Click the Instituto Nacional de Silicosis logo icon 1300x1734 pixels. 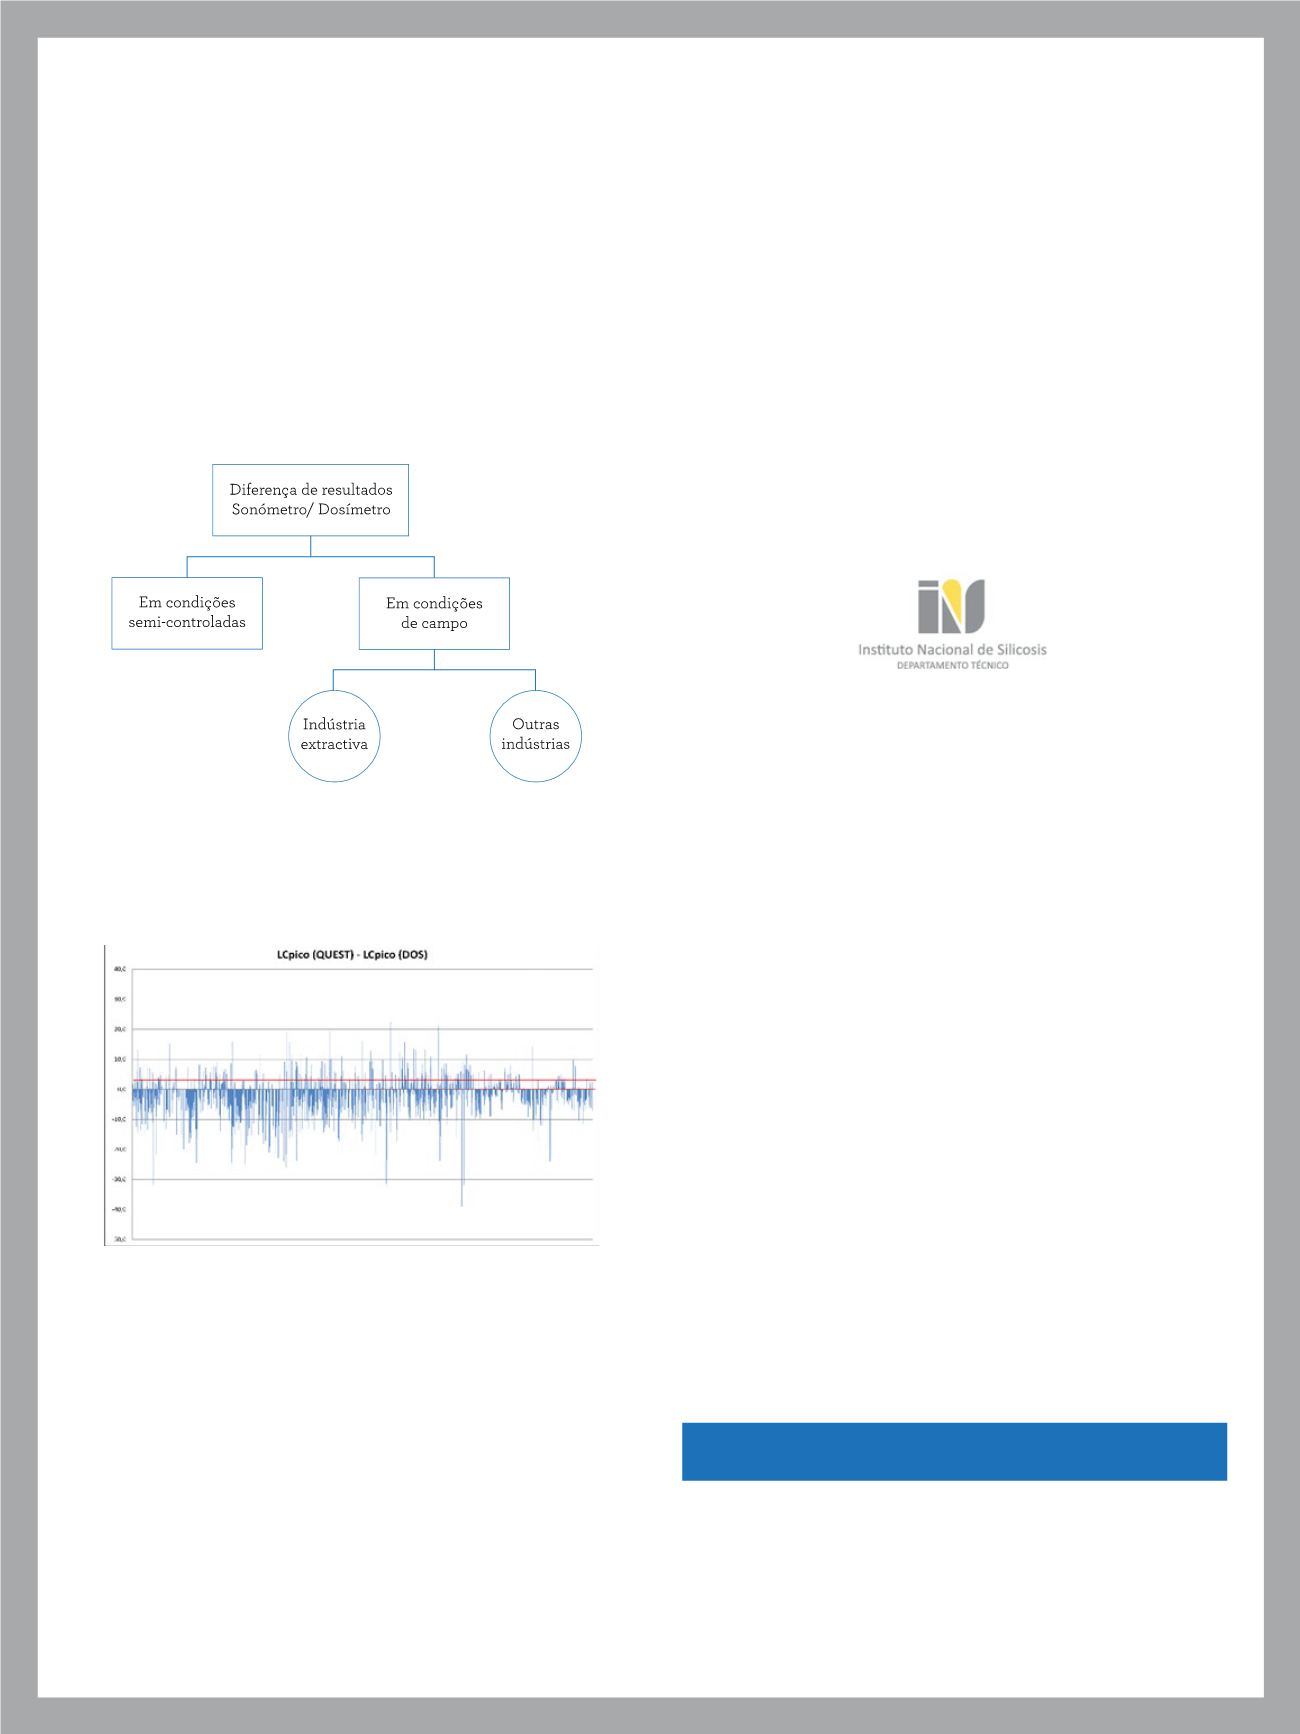click(951, 606)
